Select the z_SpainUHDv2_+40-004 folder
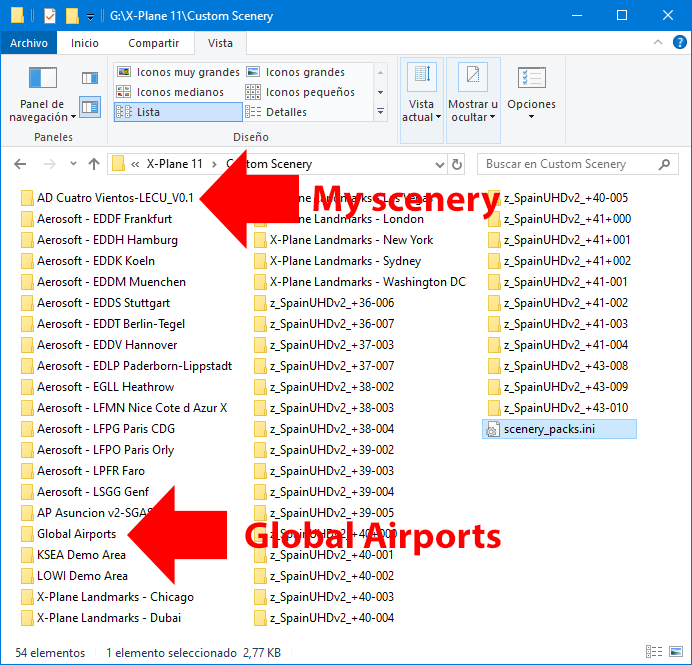The width and height of the screenshot is (692, 665). click(324, 618)
